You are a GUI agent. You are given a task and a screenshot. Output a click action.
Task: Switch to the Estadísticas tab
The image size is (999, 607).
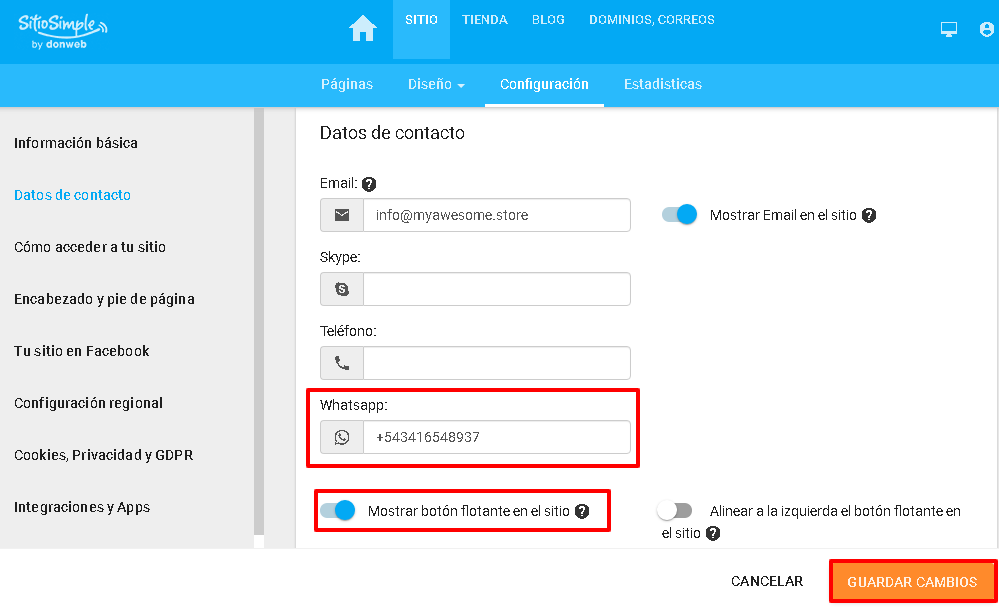click(x=663, y=84)
